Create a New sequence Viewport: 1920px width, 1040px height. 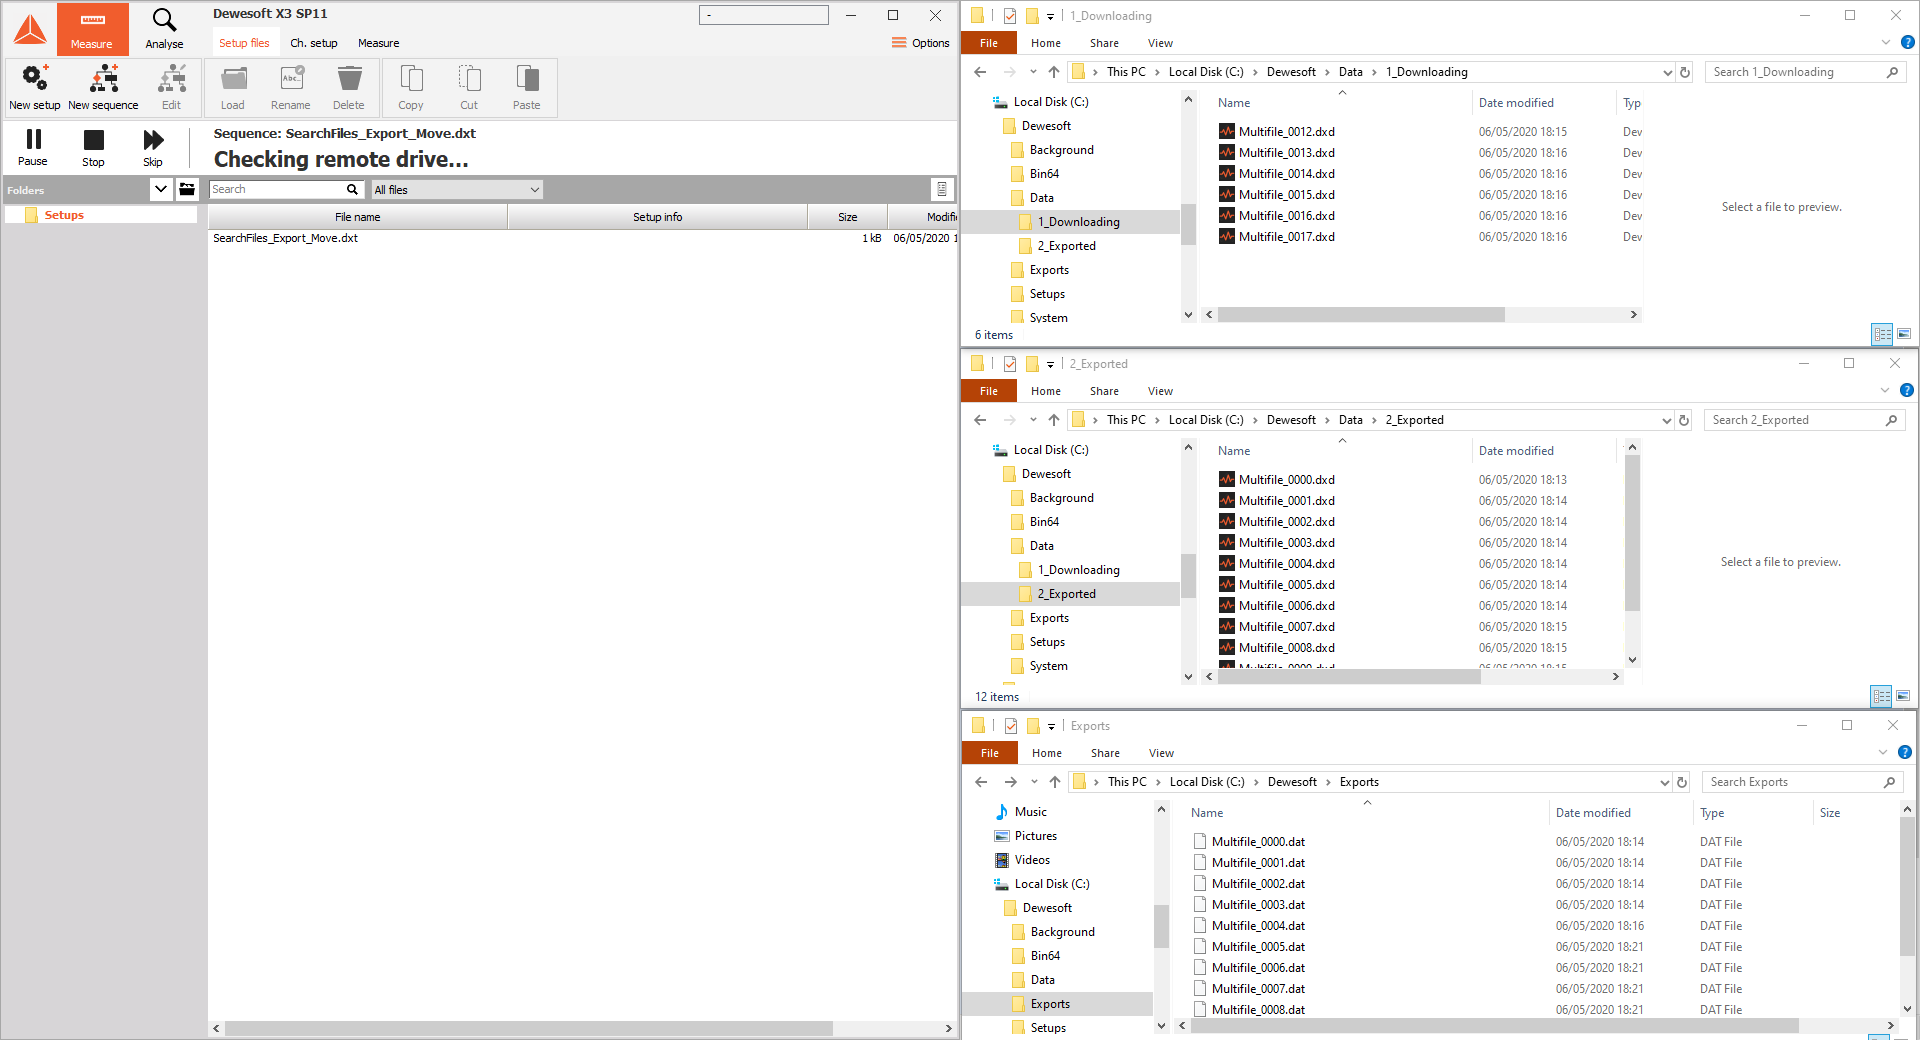pyautogui.click(x=104, y=87)
